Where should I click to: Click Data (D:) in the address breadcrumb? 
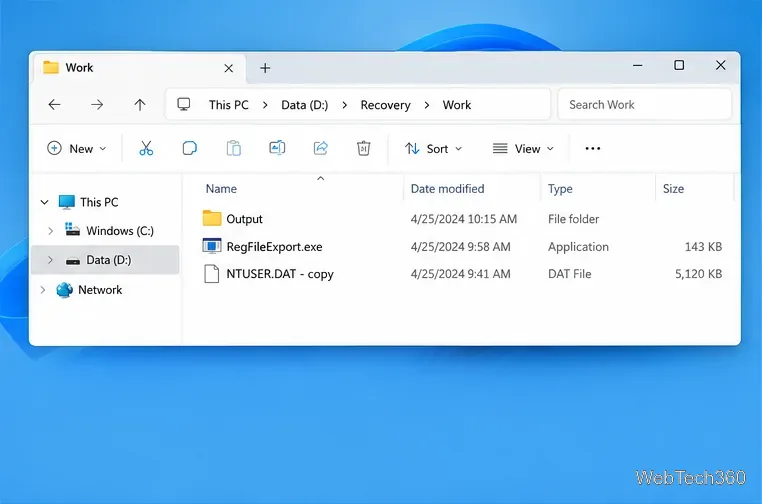pos(305,105)
